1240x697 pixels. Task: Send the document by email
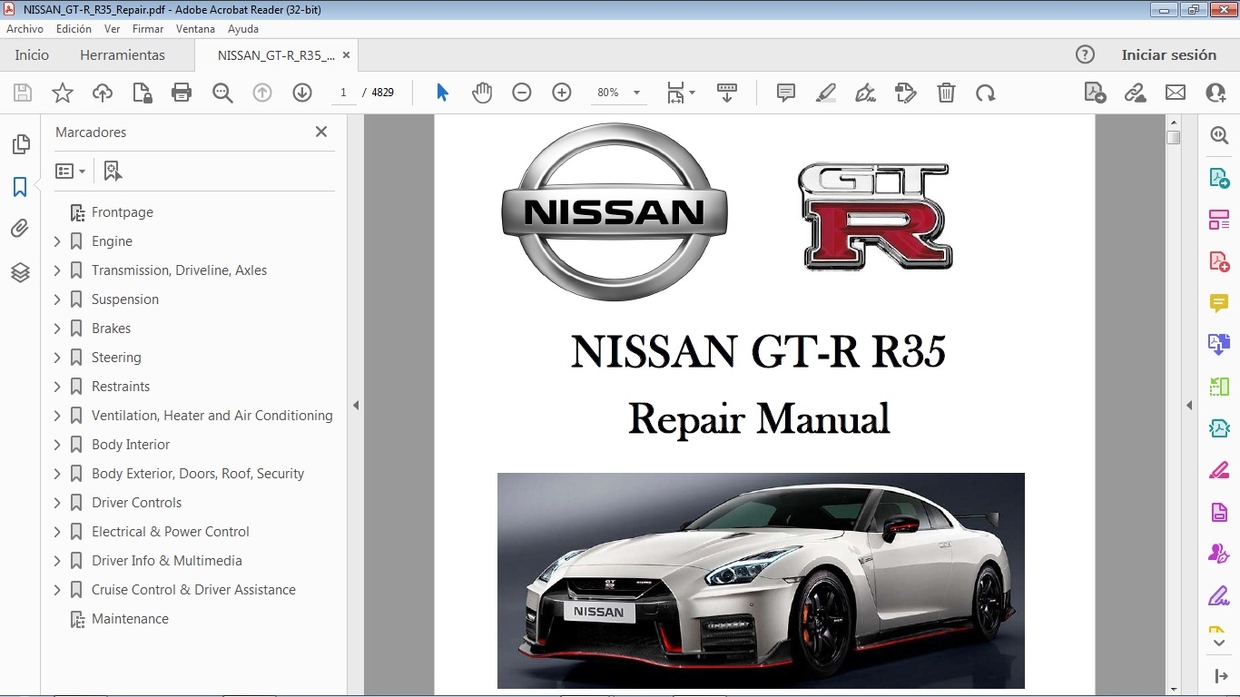[1175, 92]
